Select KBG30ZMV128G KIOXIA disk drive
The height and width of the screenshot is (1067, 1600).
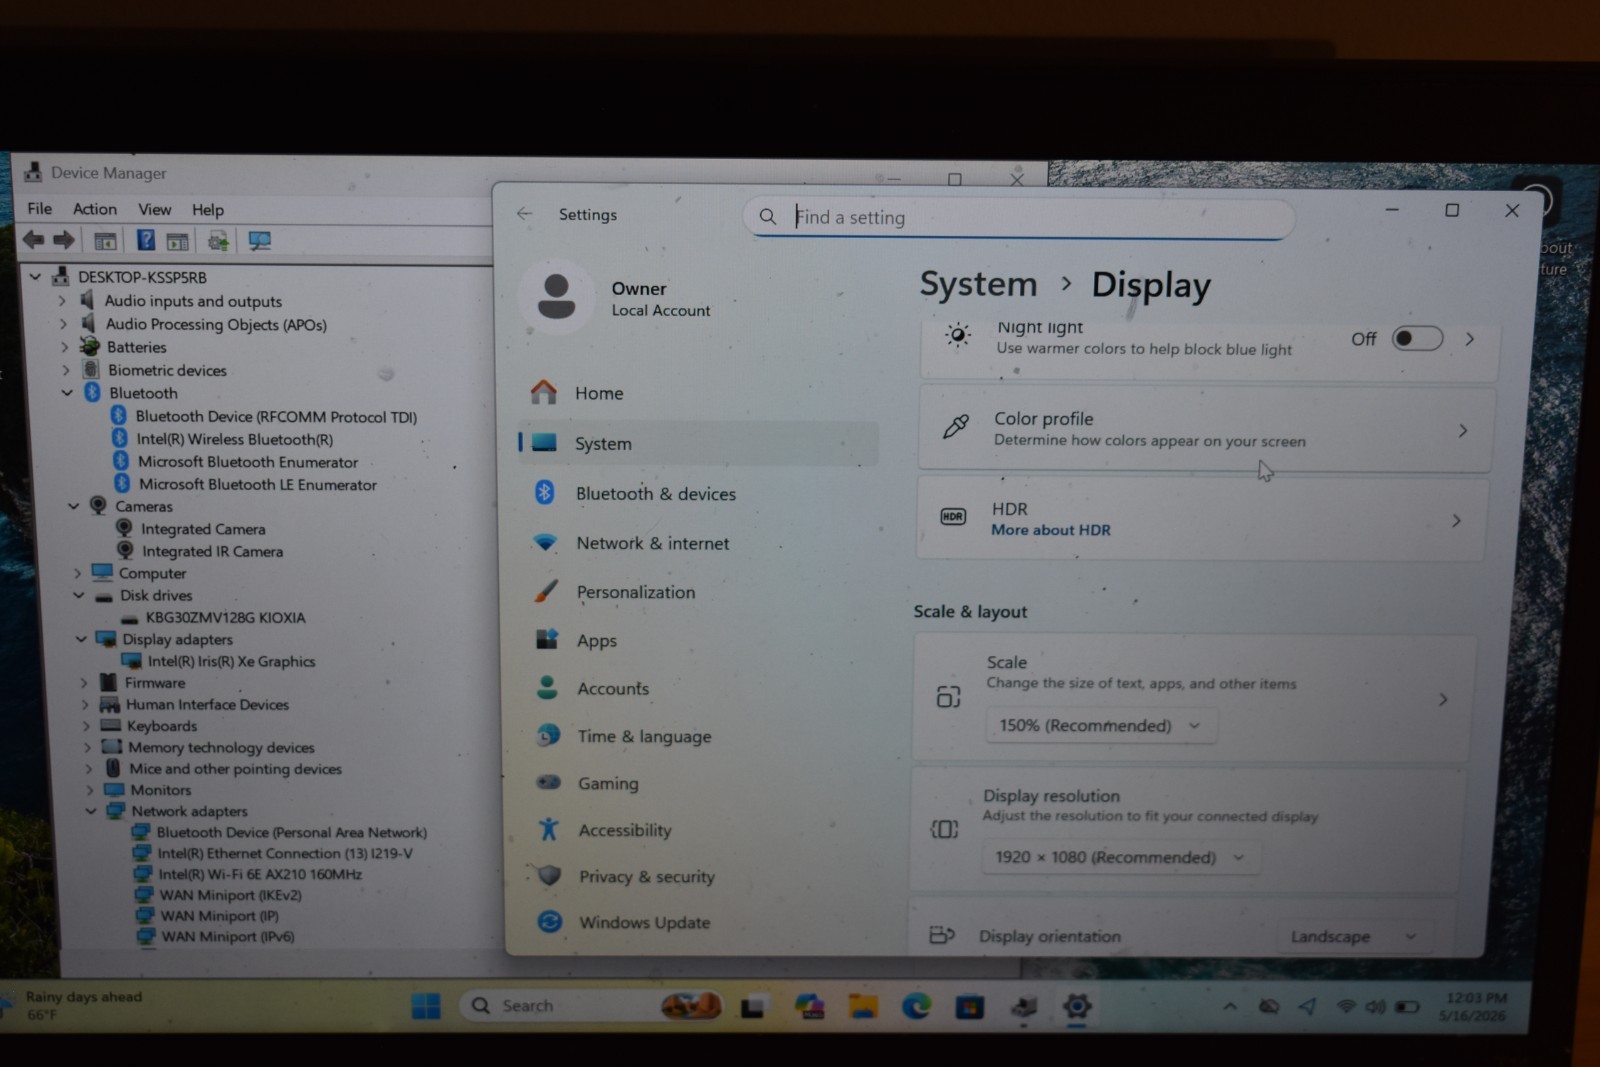[x=225, y=617]
